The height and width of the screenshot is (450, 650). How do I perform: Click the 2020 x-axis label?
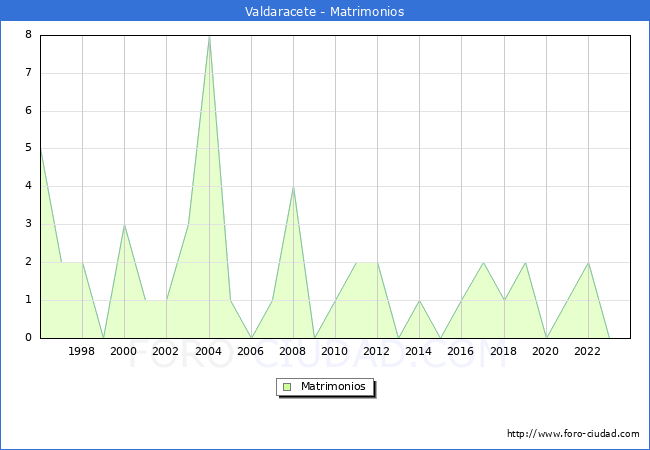545,351
